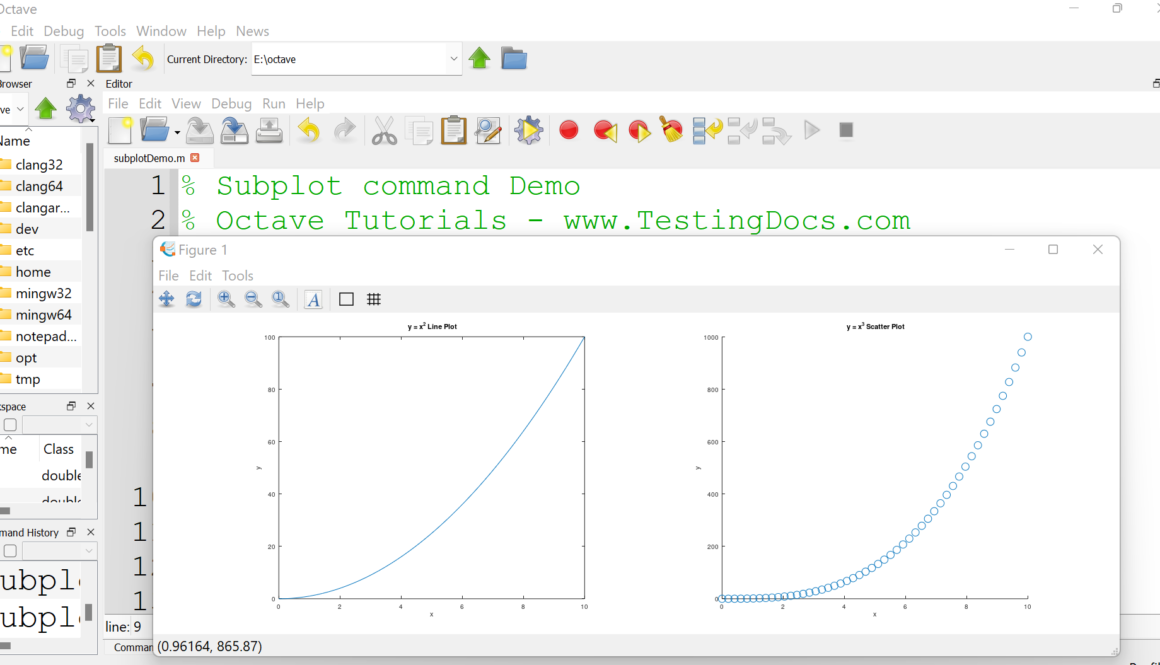Open file using Editor folder icon
Screen dimensions: 1160x665
point(154,130)
